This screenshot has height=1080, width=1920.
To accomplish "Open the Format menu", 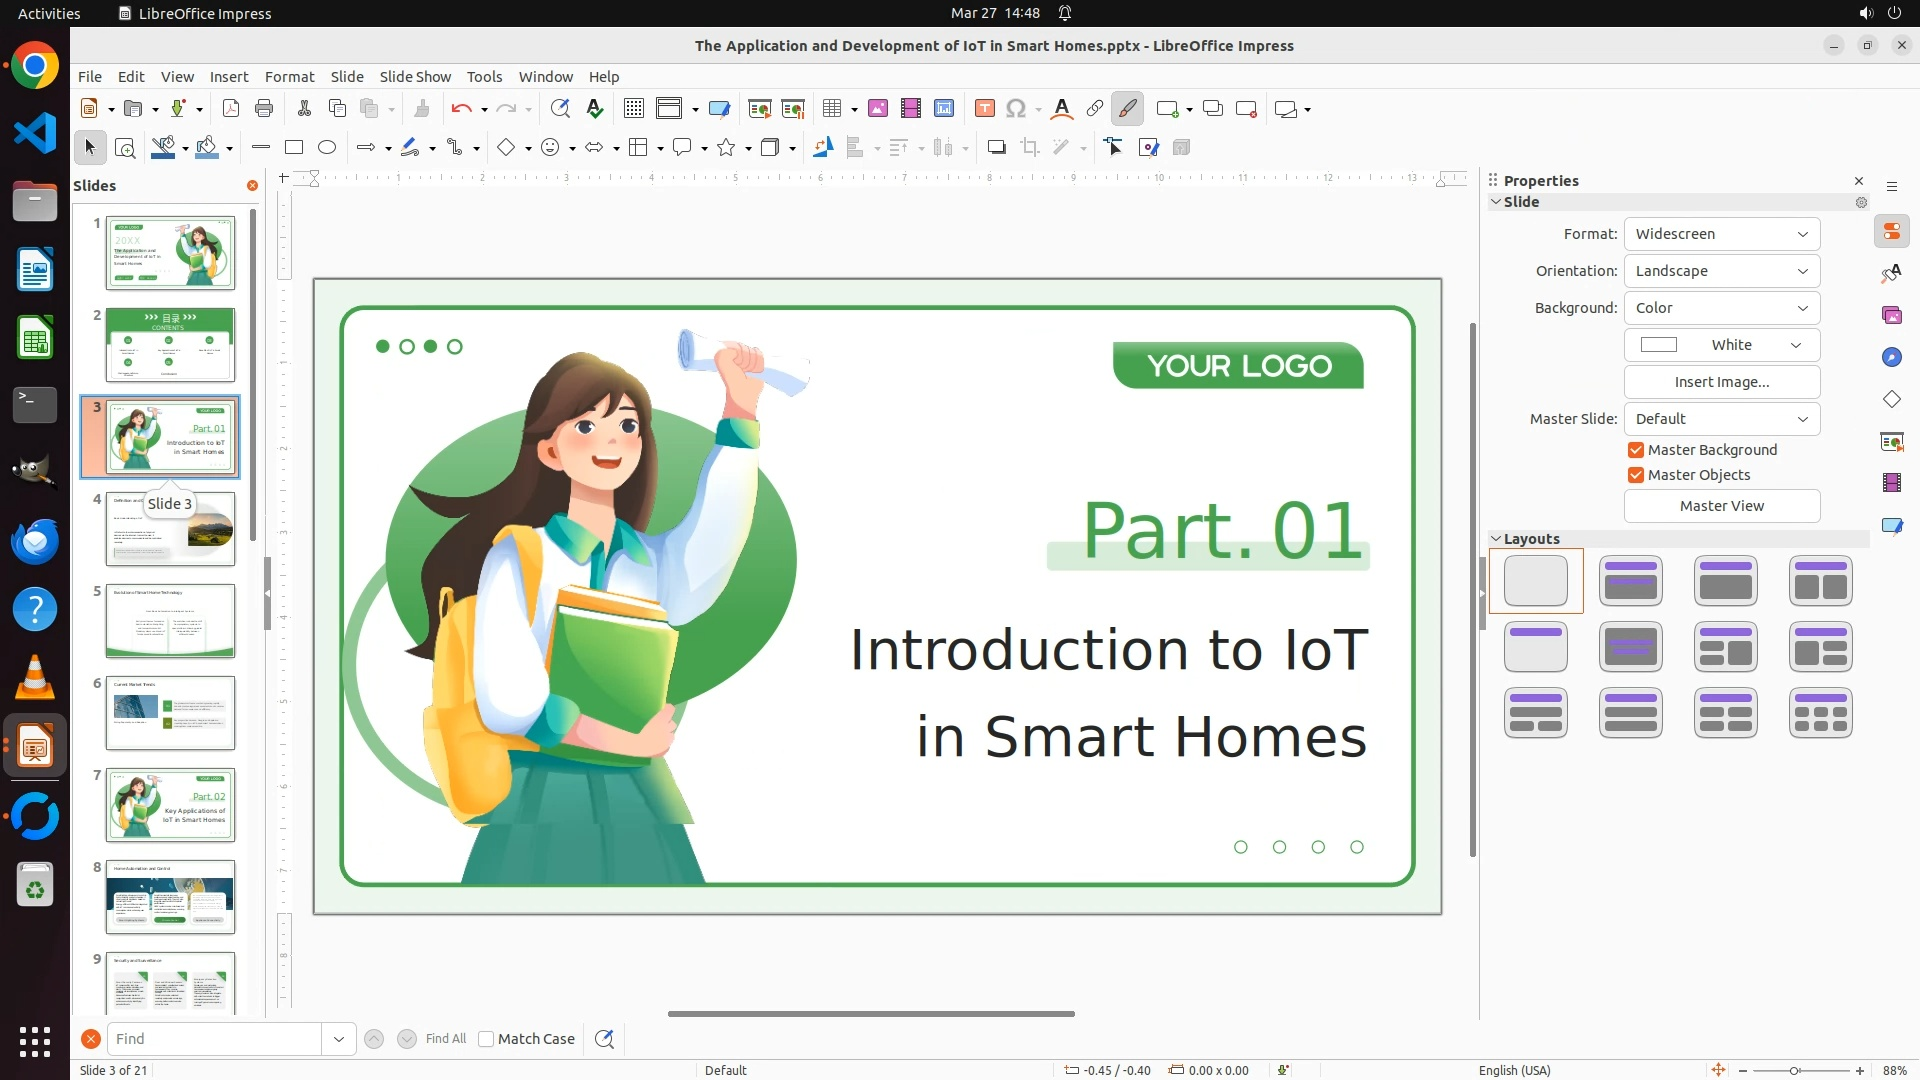I will pos(289,77).
